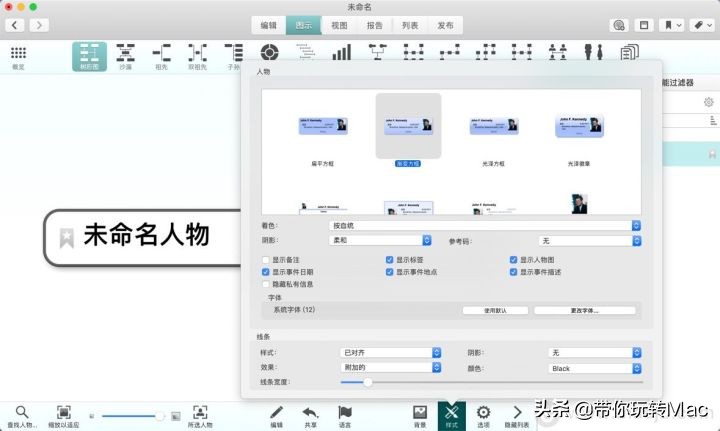Uncheck 显示标签
The image size is (720, 431).
click(389, 260)
